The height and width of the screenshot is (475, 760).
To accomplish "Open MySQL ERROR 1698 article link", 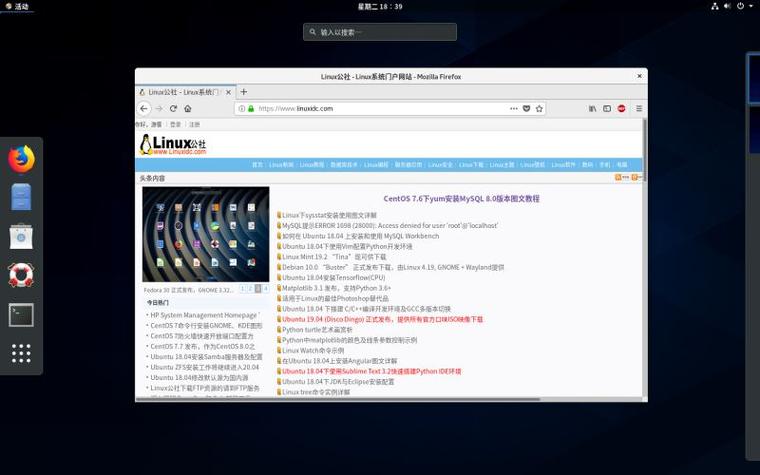I will click(x=390, y=225).
